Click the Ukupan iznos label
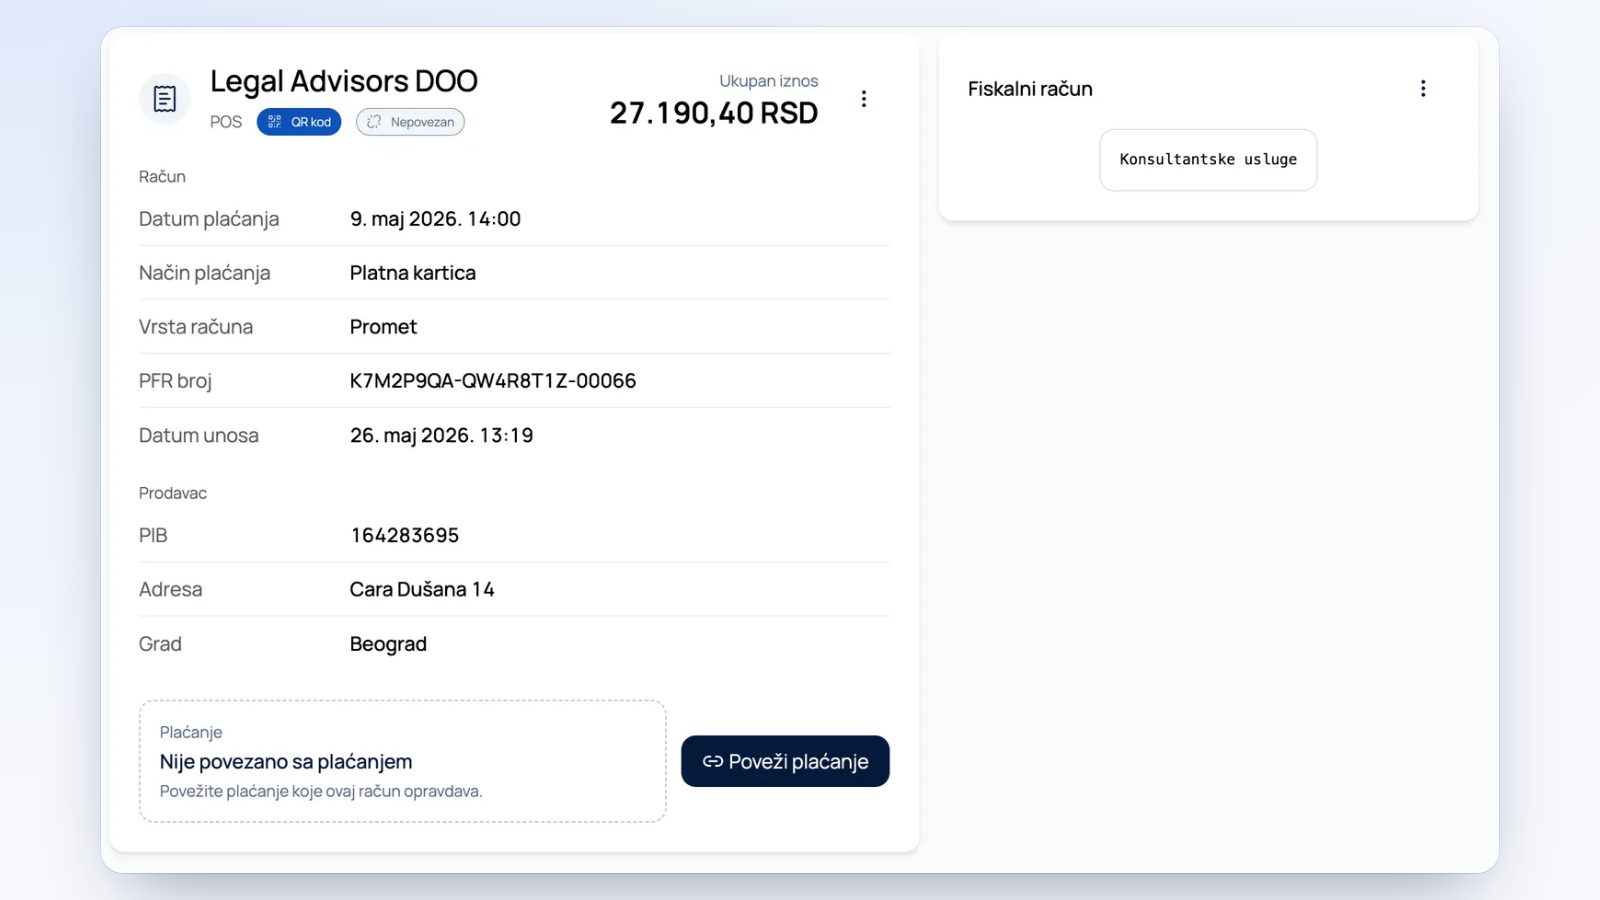 pos(768,81)
